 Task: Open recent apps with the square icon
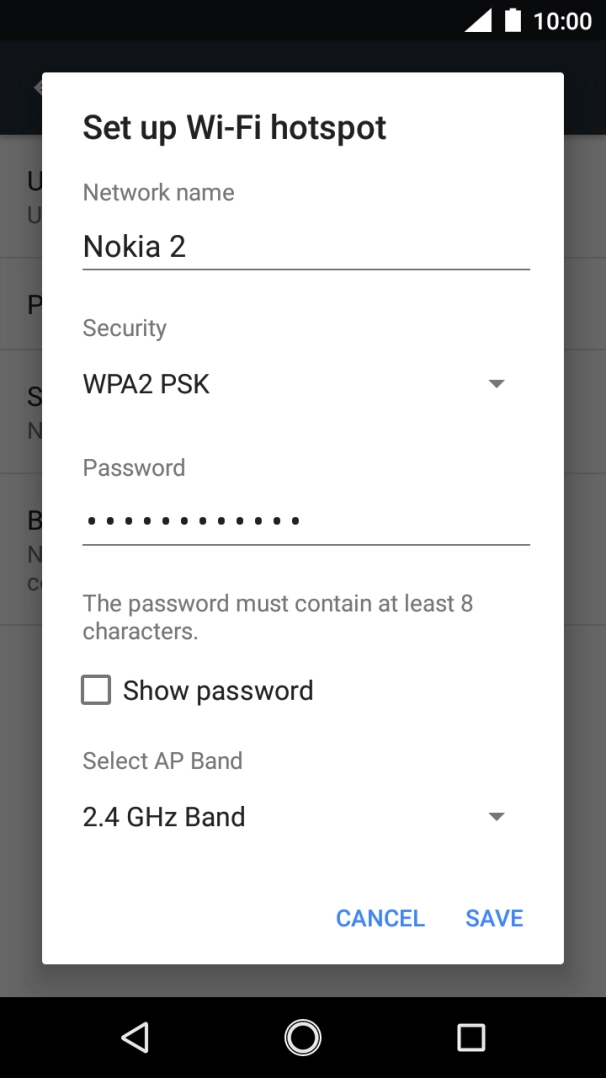pos(470,1038)
